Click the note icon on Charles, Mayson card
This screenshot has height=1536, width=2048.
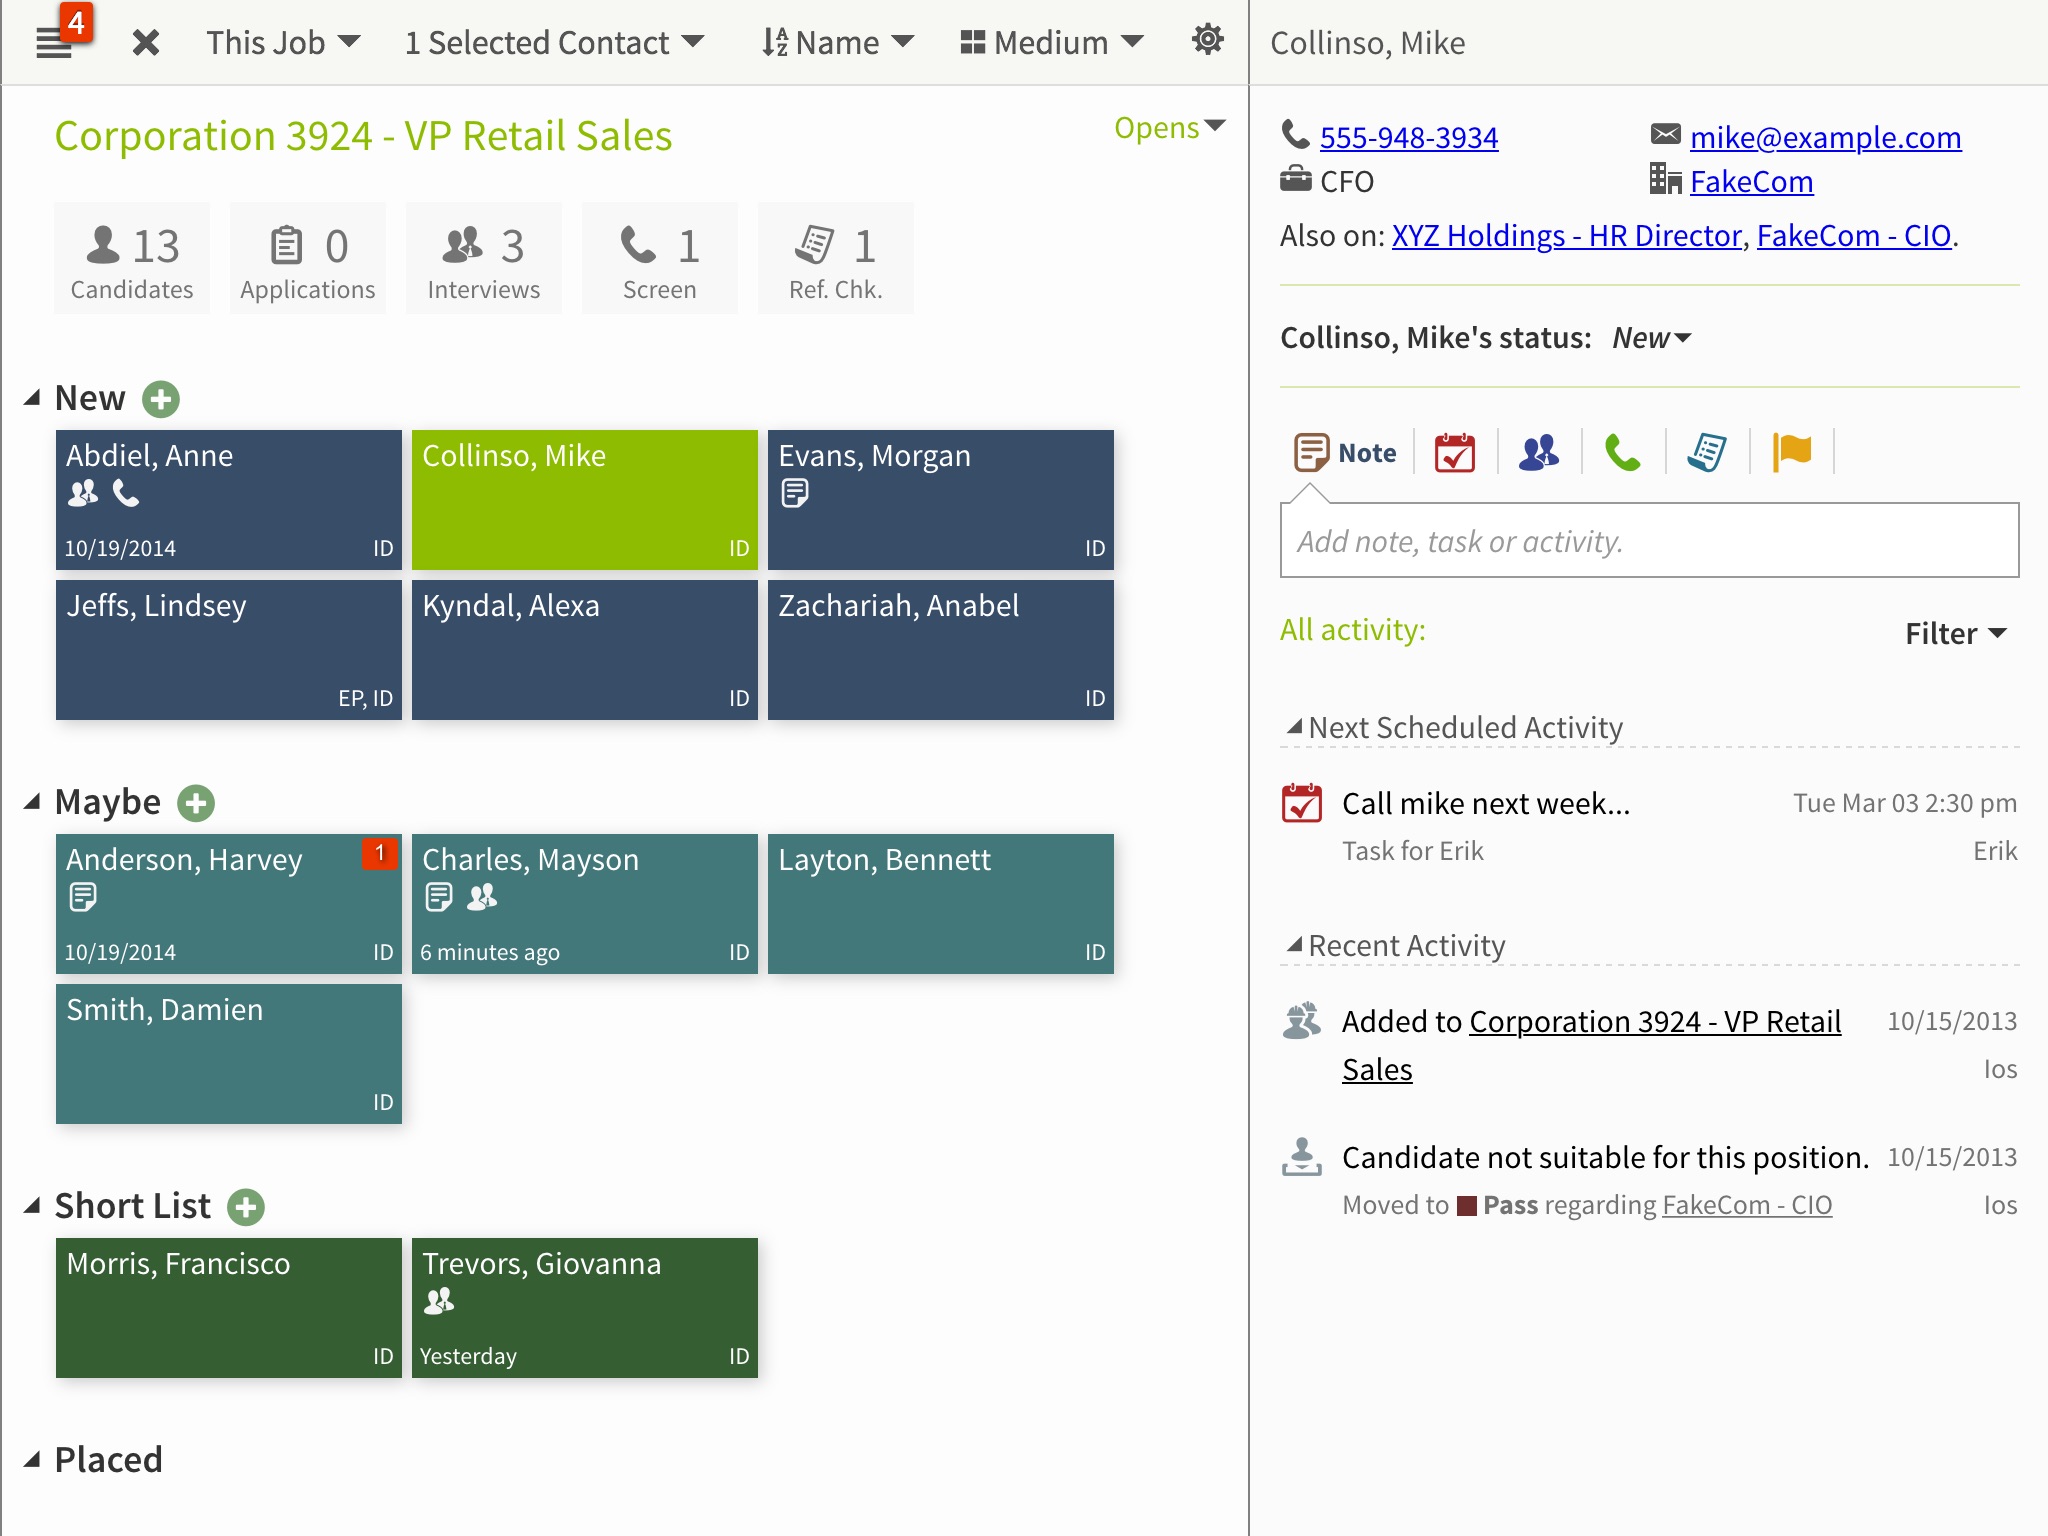click(x=439, y=897)
